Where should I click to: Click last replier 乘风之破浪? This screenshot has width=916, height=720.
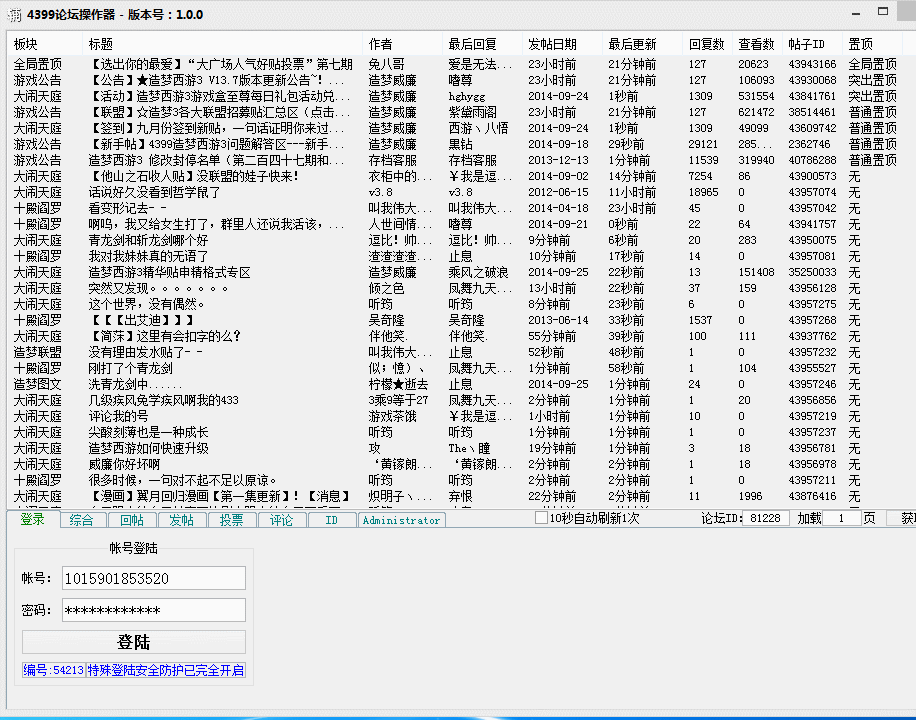click(x=478, y=272)
